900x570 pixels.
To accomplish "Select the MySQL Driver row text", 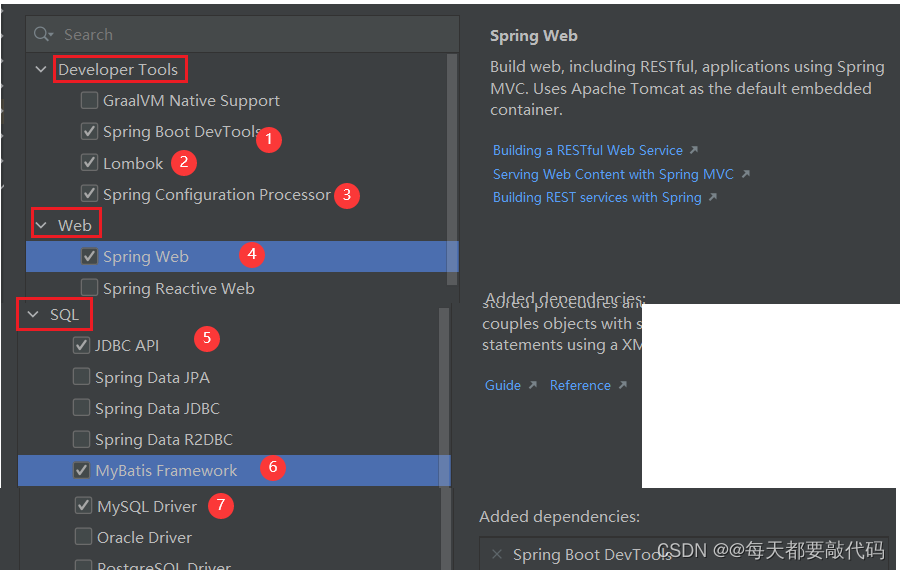I will click(x=147, y=506).
